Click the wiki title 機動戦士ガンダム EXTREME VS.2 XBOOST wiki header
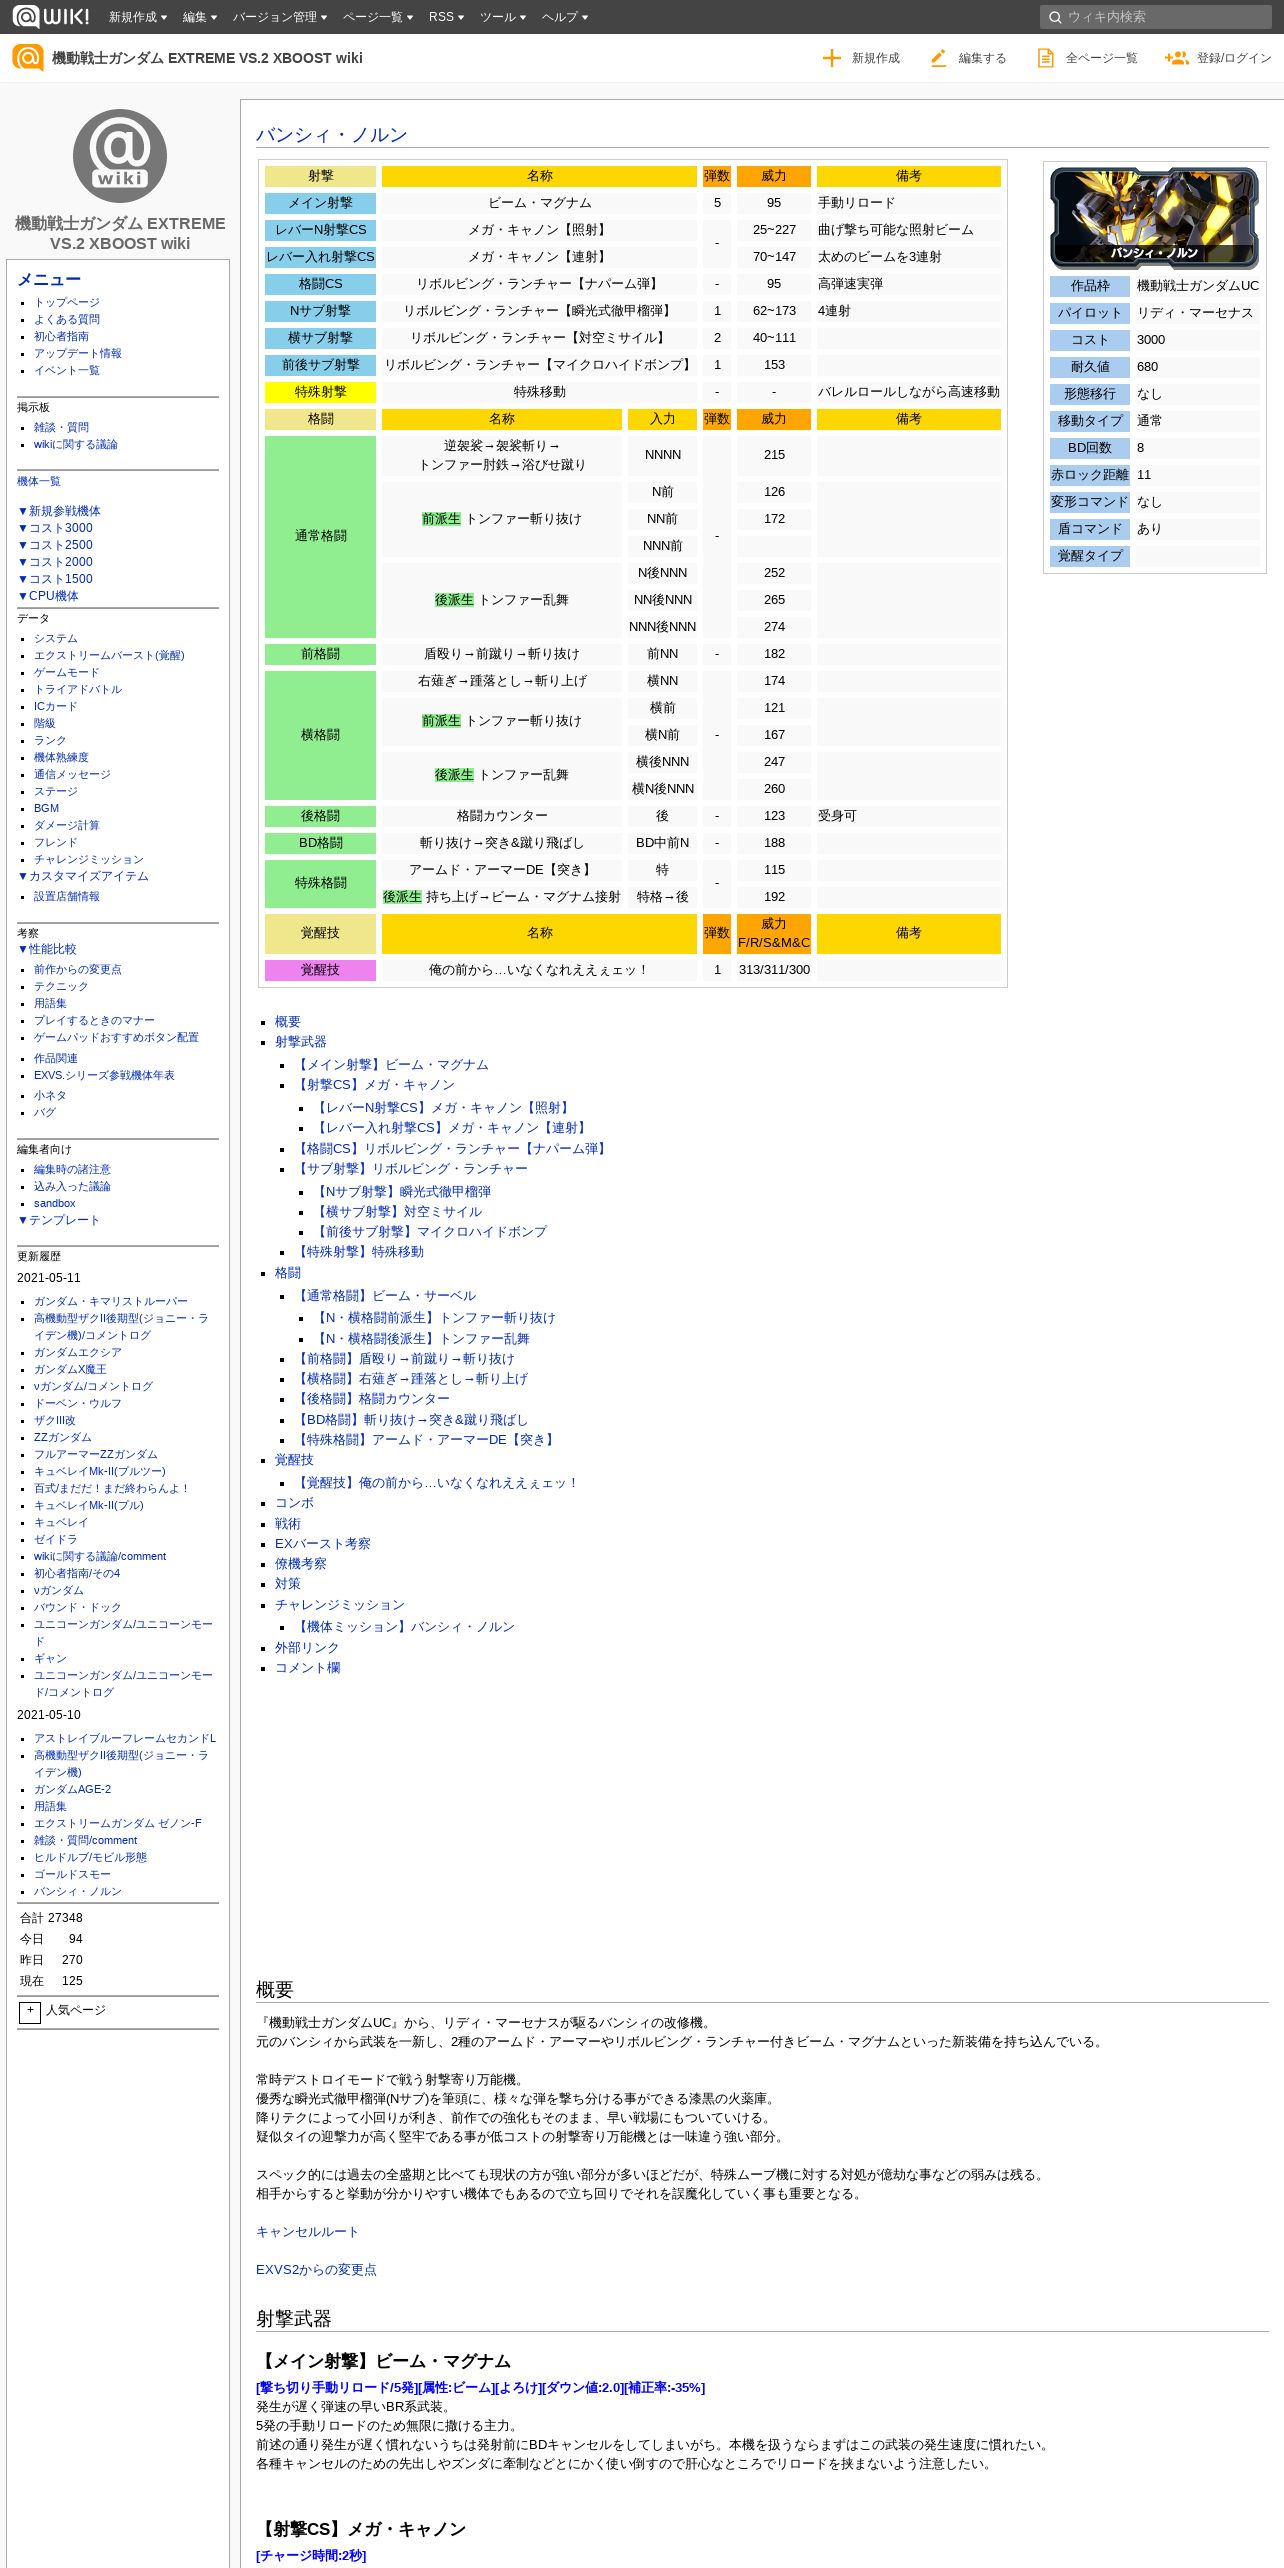This screenshot has width=1284, height=2568. click(207, 58)
